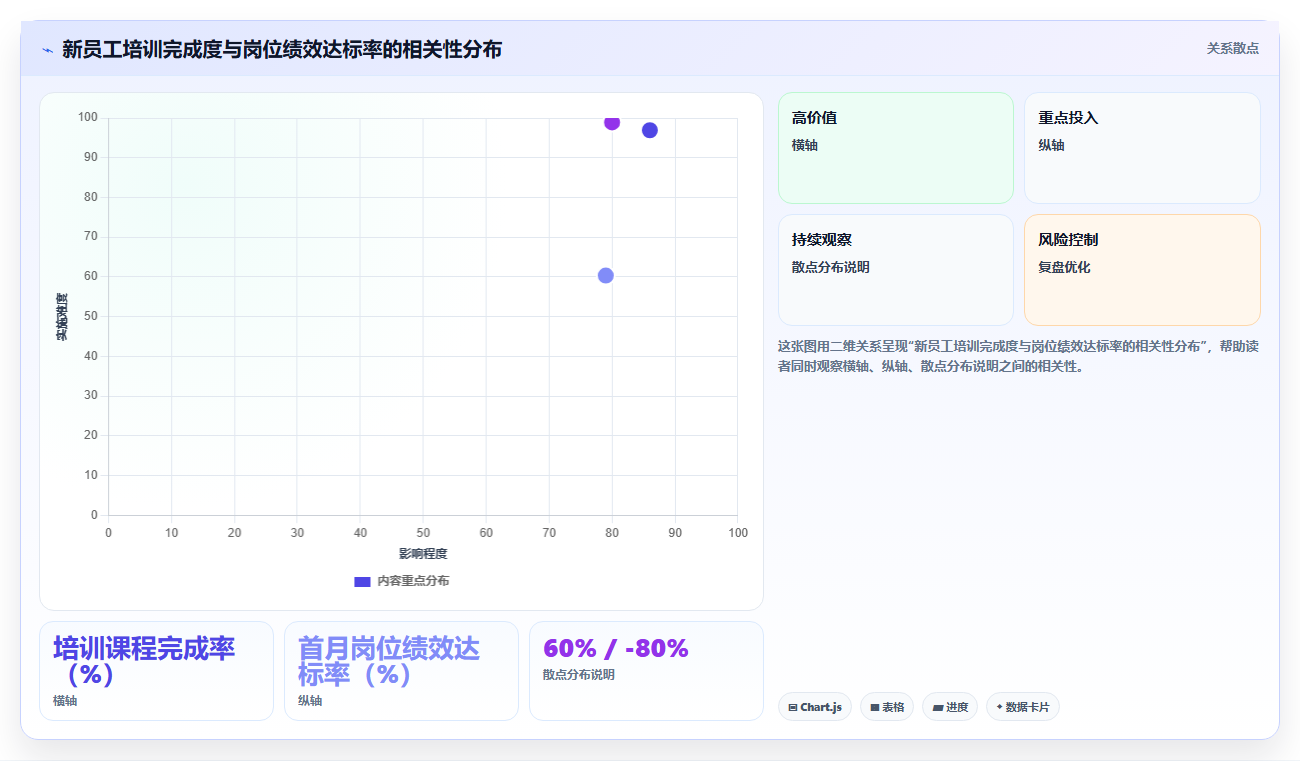Select the 进度 tag chip
Image resolution: width=1300 pixels, height=761 pixels.
949,707
